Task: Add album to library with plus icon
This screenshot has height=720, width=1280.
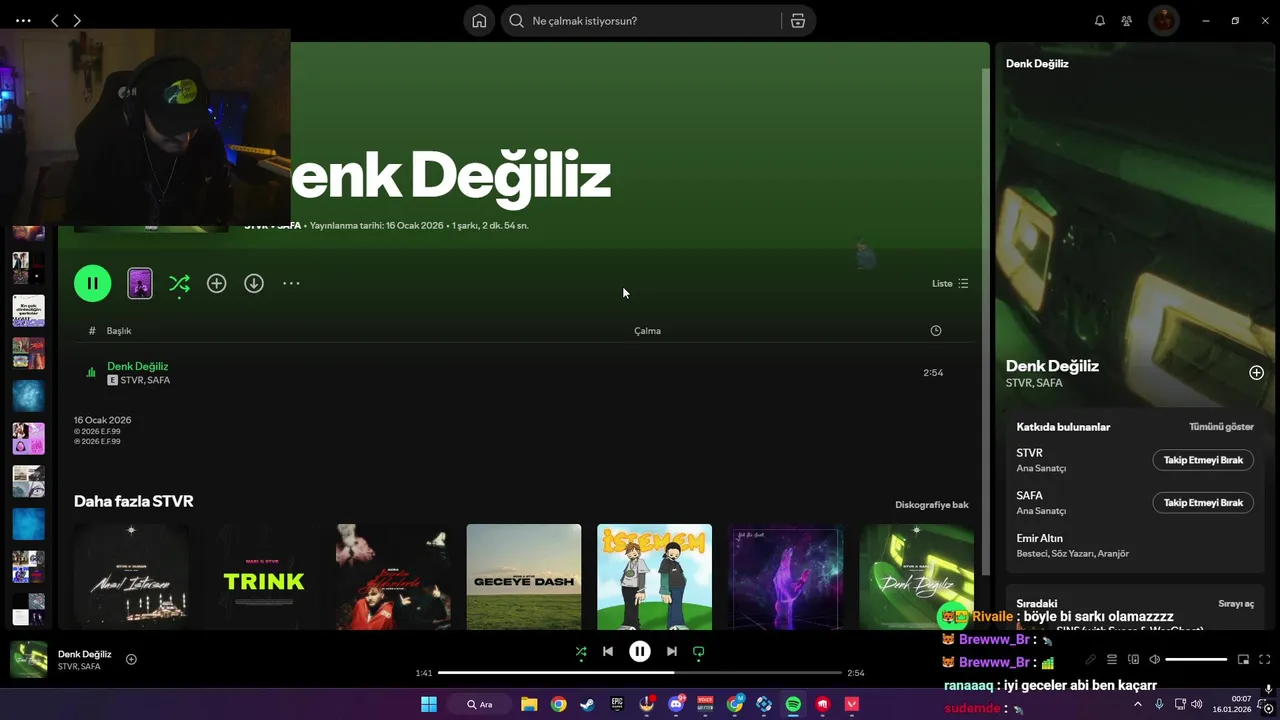Action: [216, 283]
